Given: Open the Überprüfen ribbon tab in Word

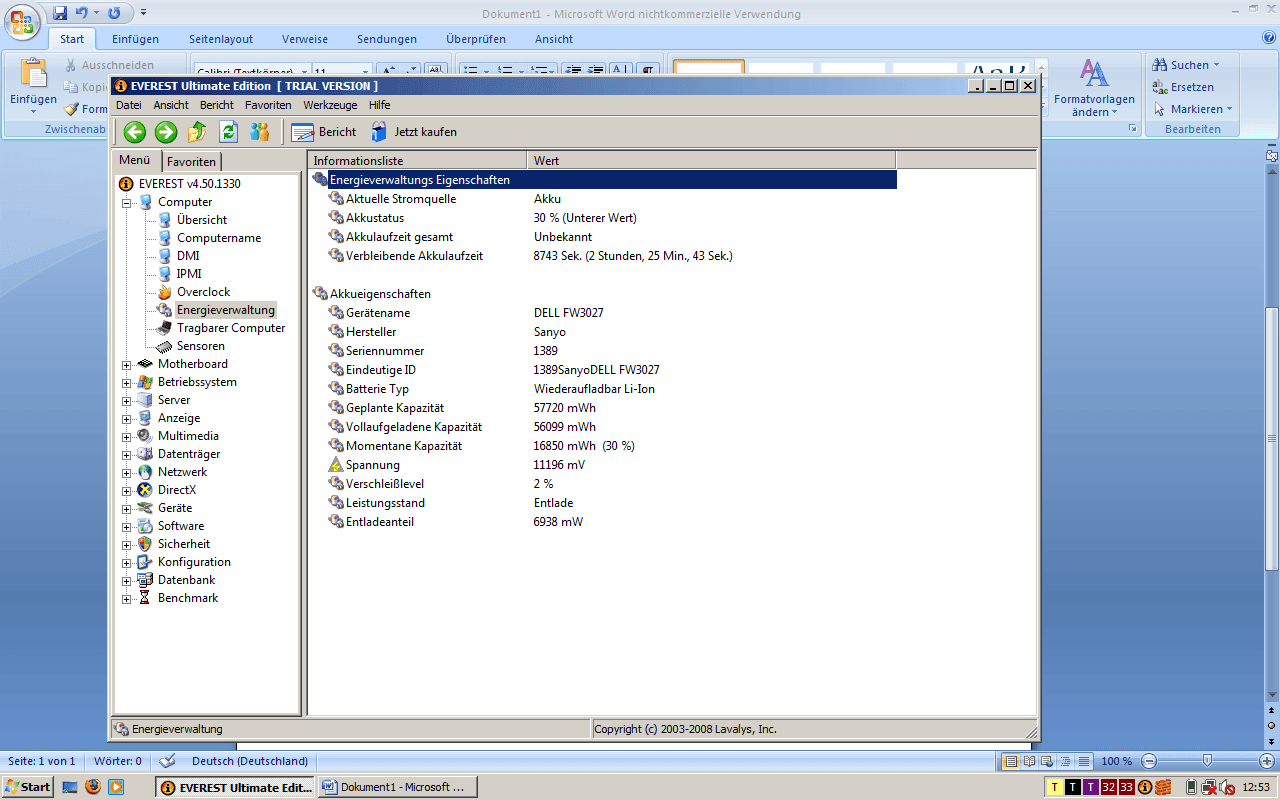Looking at the screenshot, I should [x=476, y=39].
